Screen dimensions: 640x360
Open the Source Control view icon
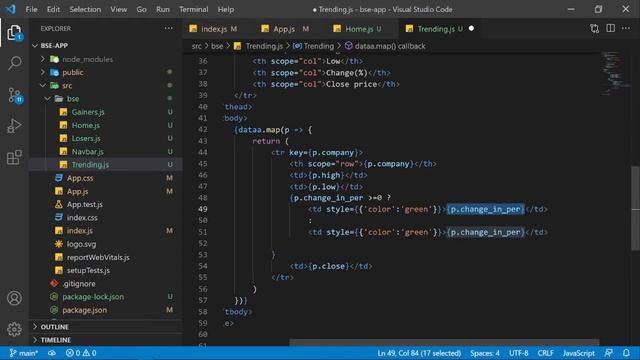15,95
